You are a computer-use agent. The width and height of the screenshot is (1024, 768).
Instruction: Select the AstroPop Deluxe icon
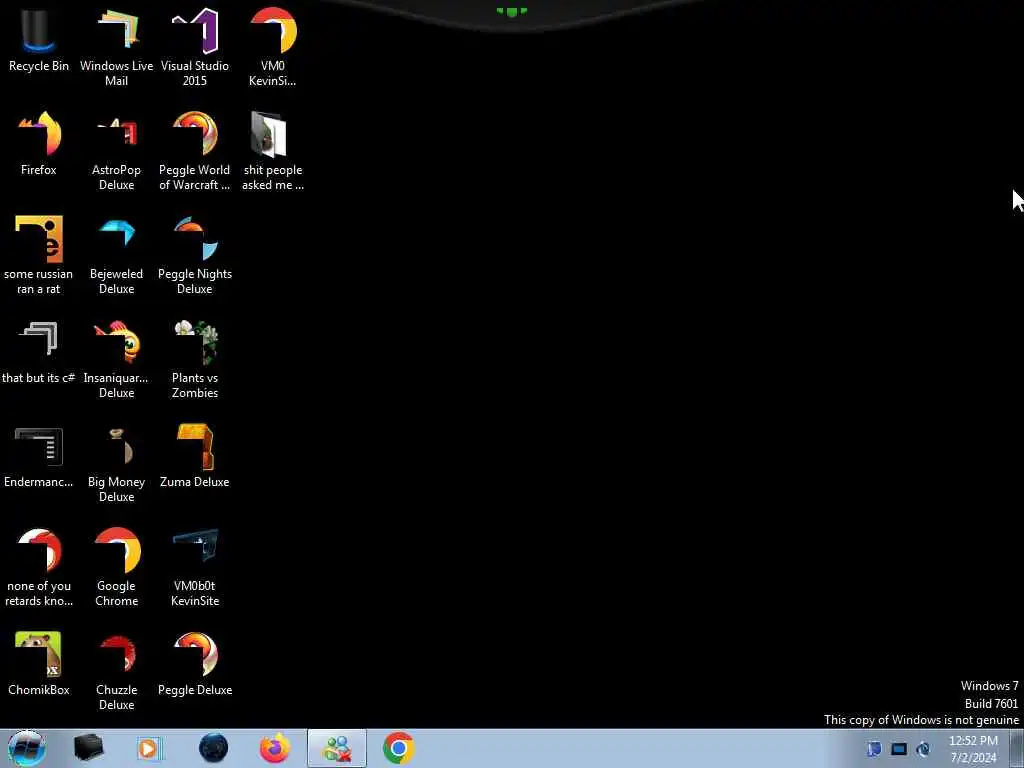(116, 152)
